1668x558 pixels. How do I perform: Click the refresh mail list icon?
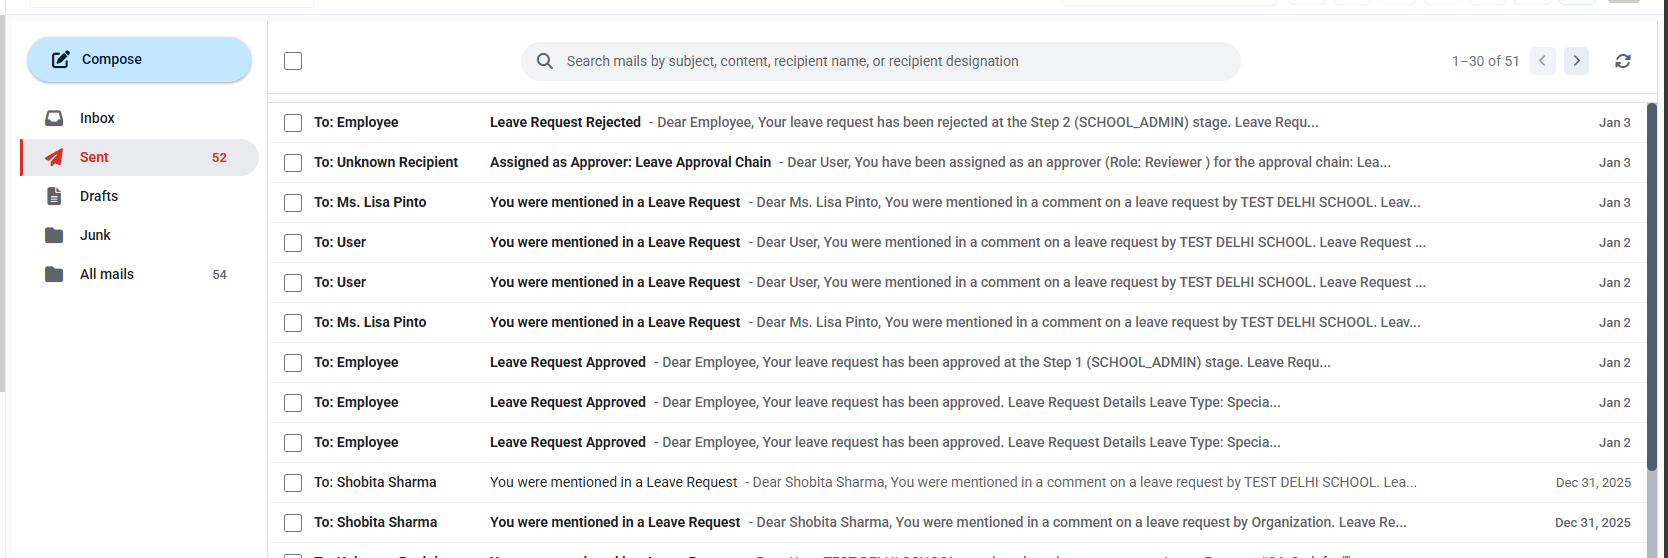tap(1623, 61)
